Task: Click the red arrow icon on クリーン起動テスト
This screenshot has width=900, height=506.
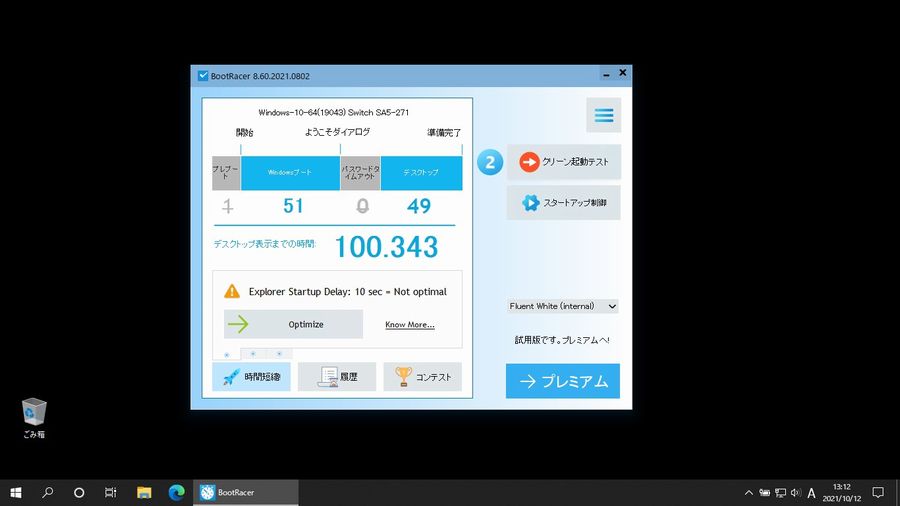Action: (x=529, y=162)
